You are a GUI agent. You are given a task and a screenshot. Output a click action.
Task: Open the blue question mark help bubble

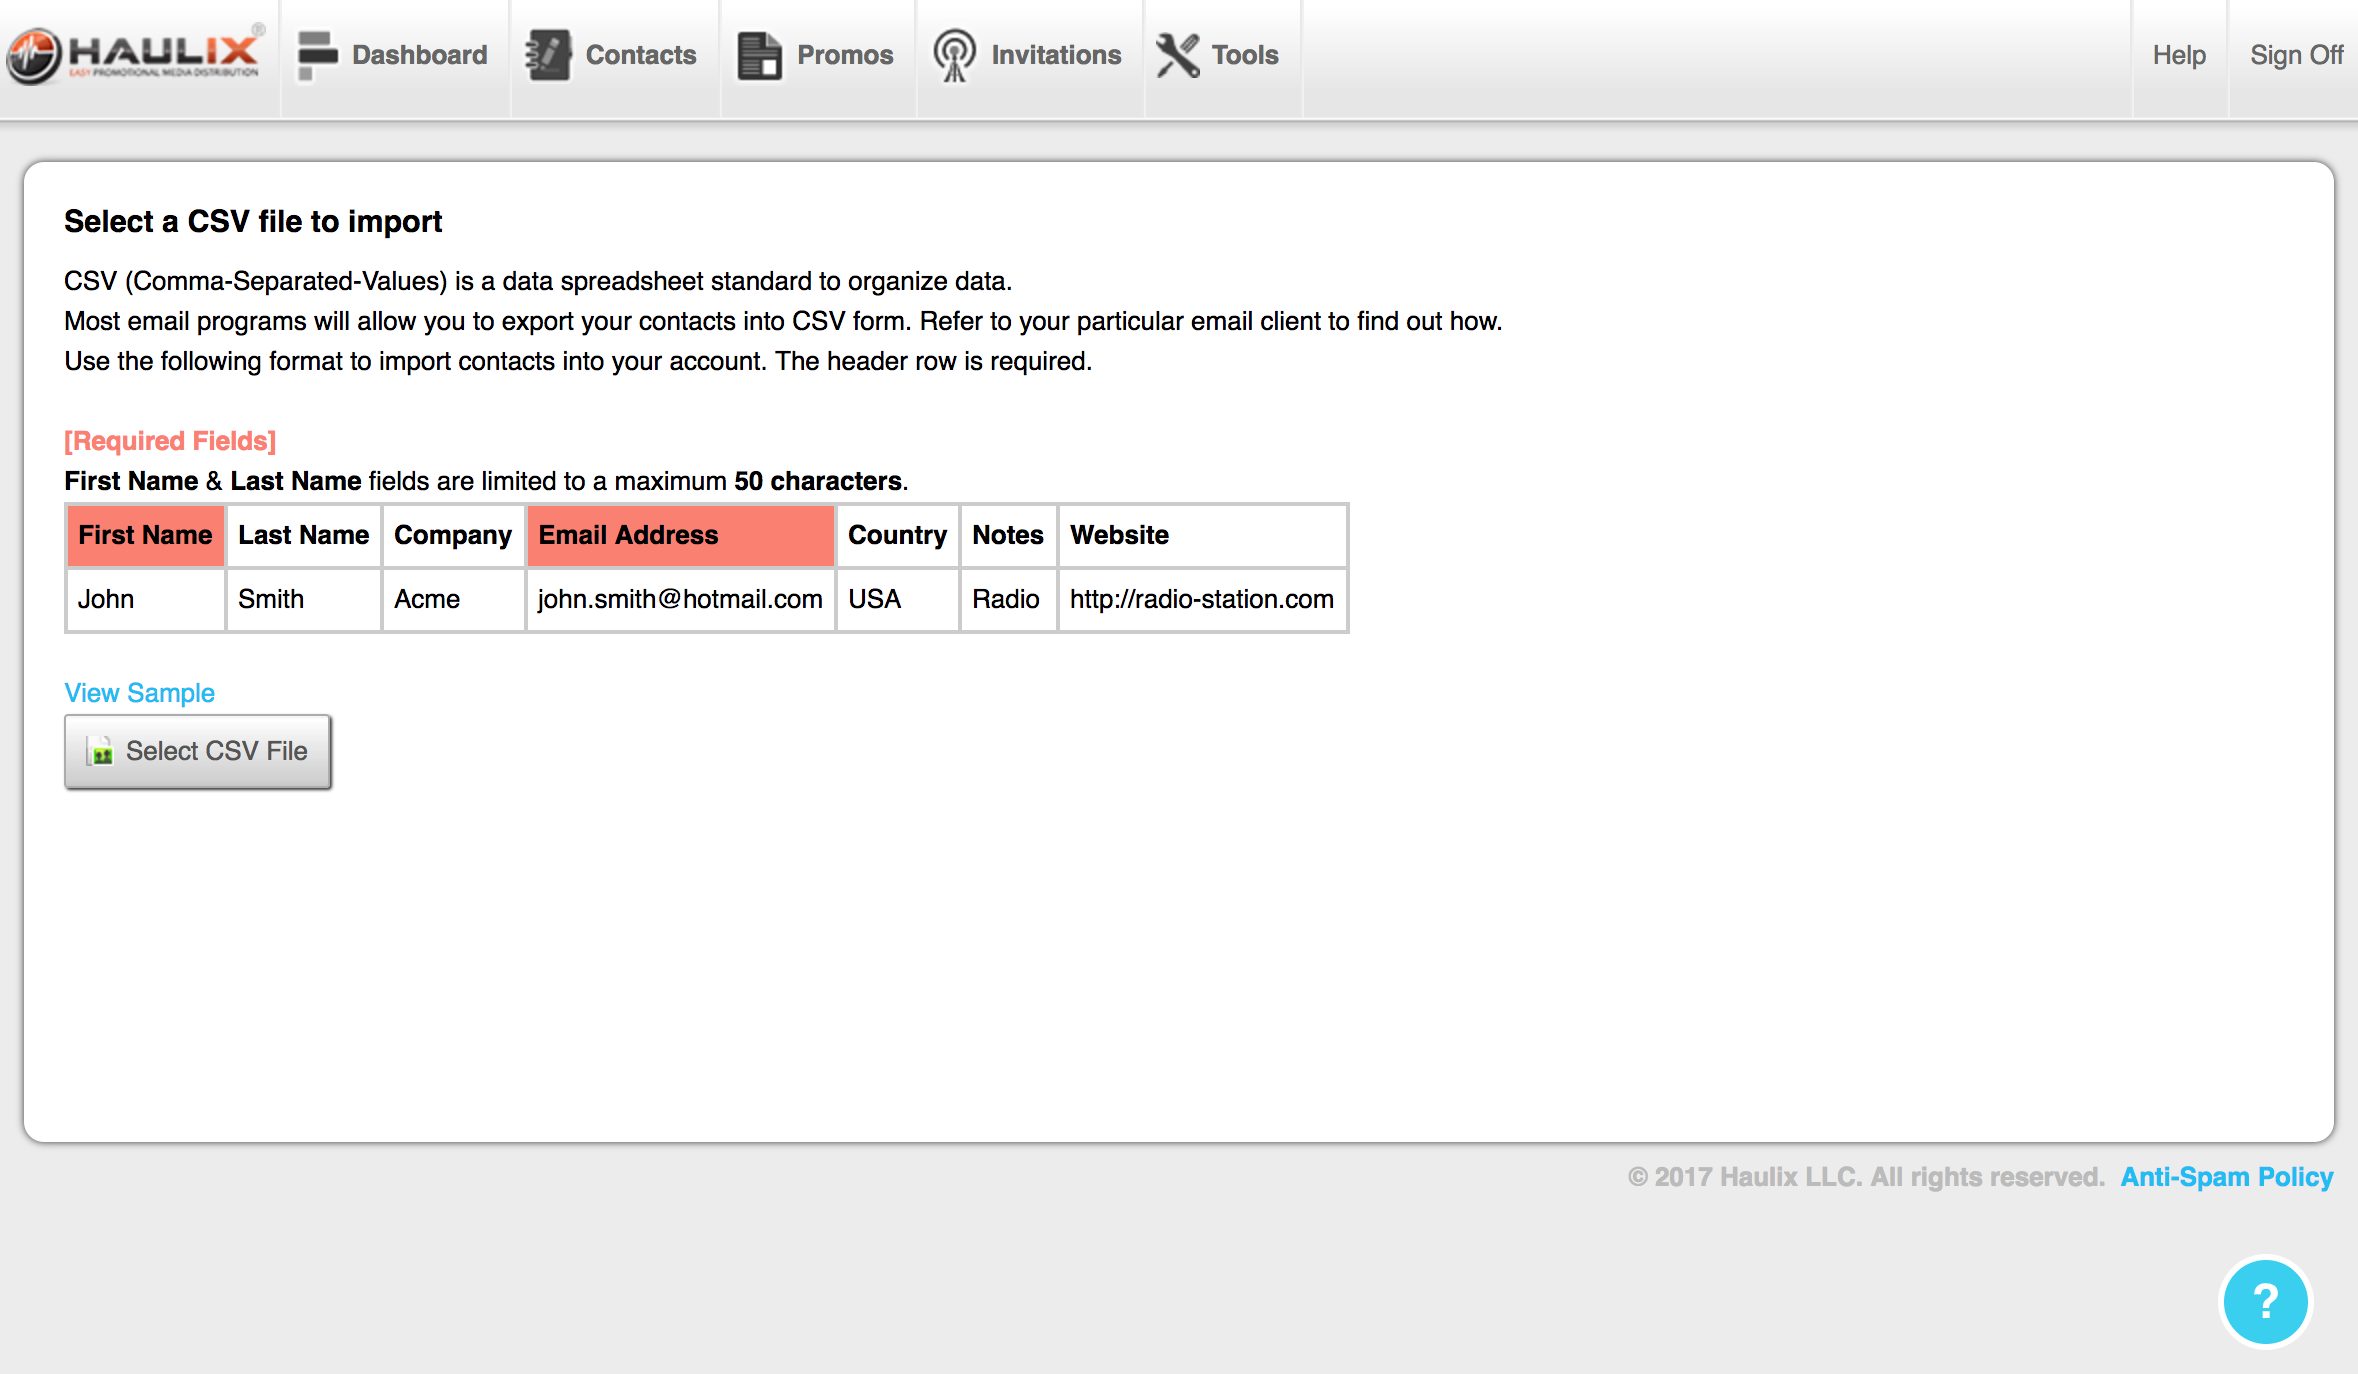[x=2265, y=1302]
